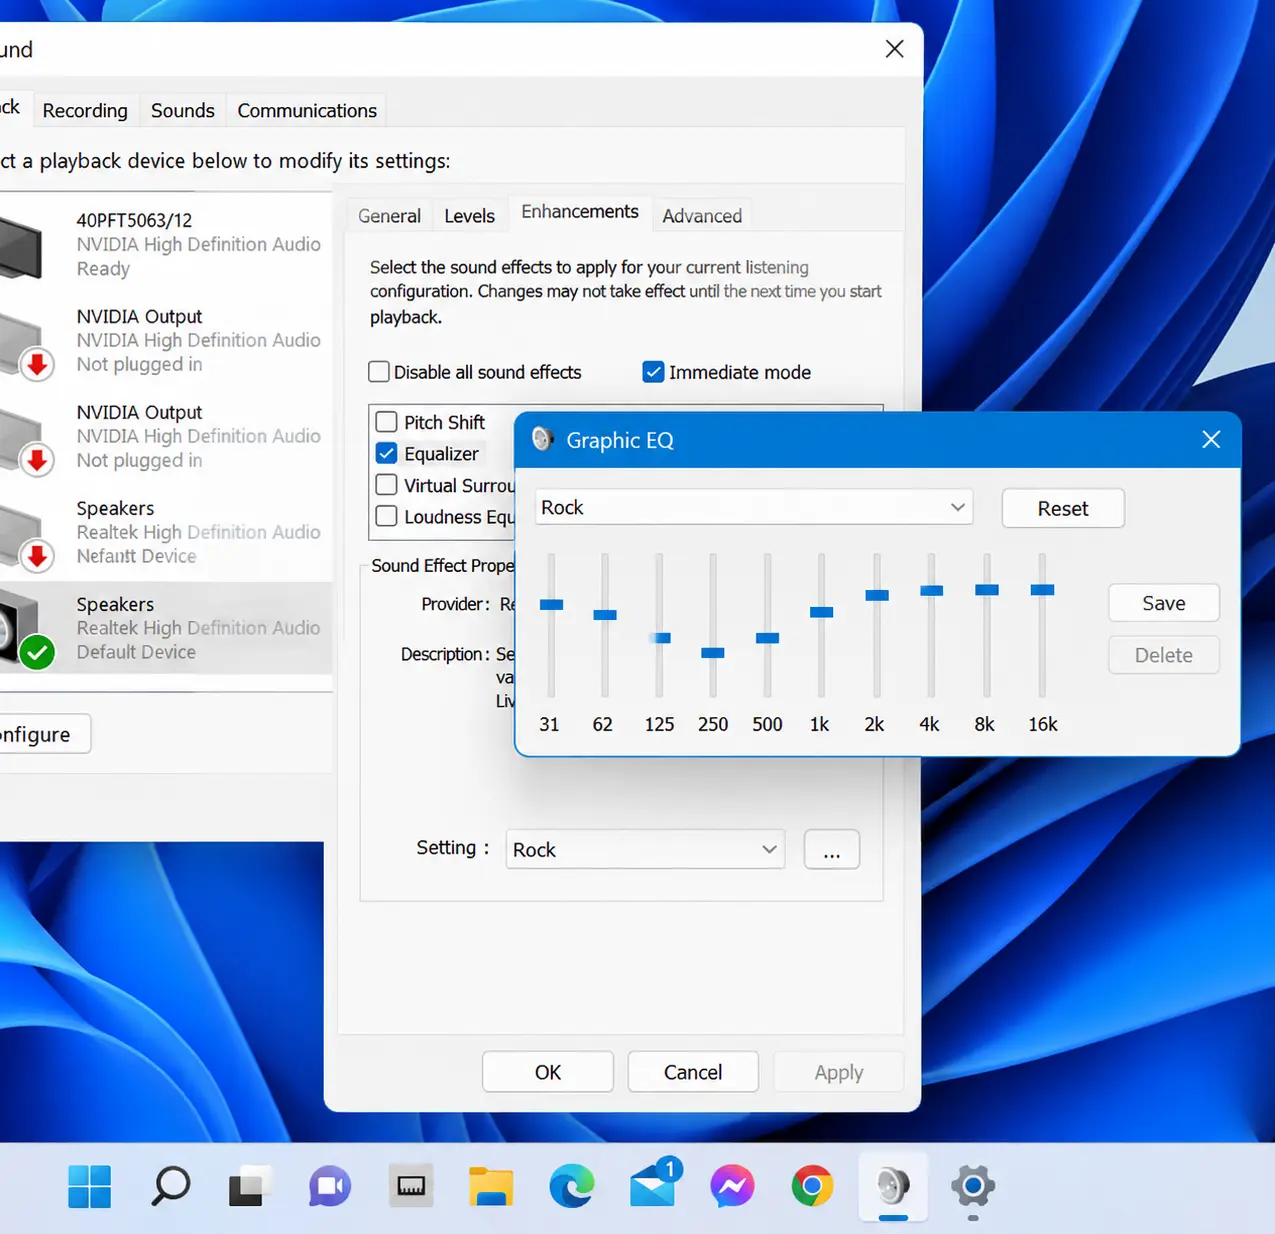Click the 125 Hz band slider handle

click(659, 637)
